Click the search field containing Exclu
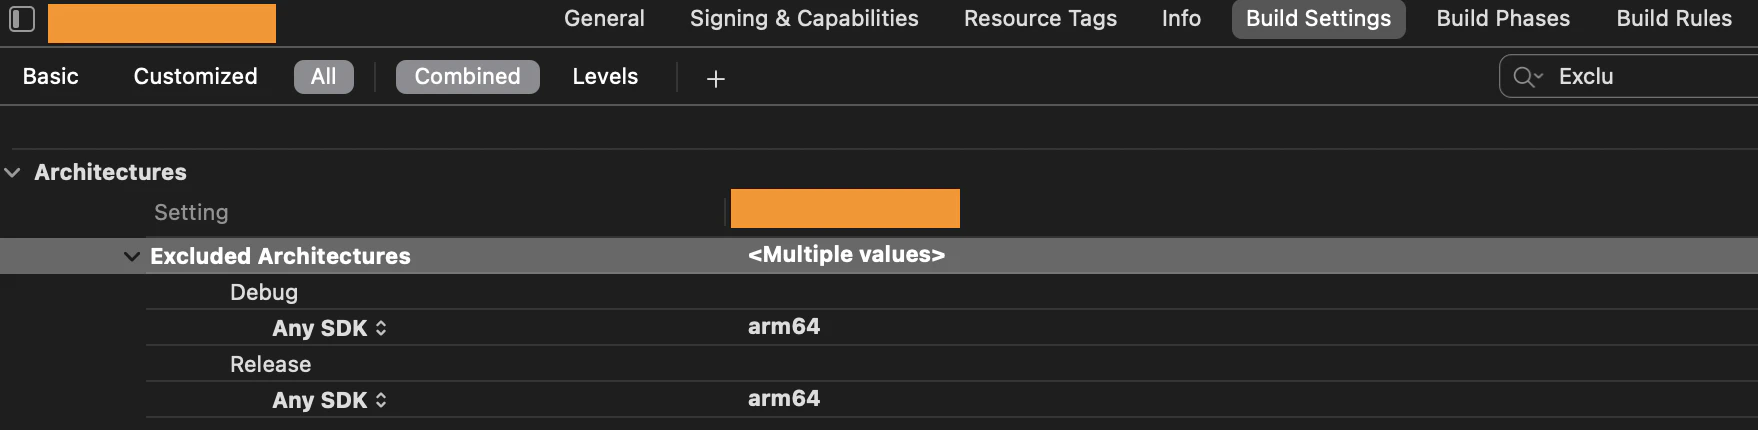The image size is (1758, 430). point(1628,77)
